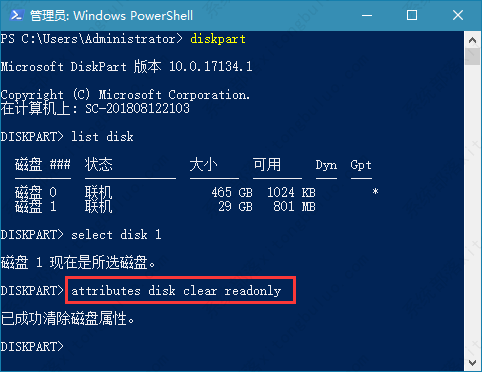Minimize the PowerShell window
The height and width of the screenshot is (372, 482).
coord(367,15)
